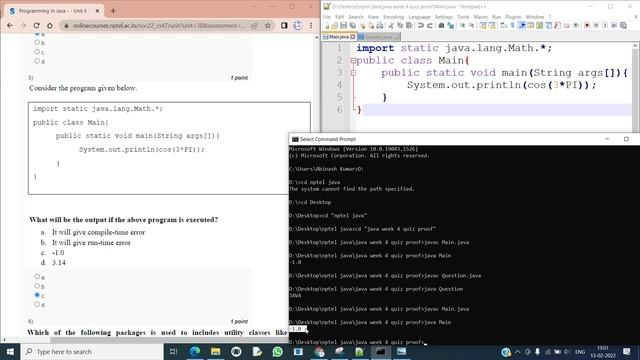This screenshot has width=640, height=360.
Task: Click the Save All icon in Notepad++
Action: tap(353, 25)
